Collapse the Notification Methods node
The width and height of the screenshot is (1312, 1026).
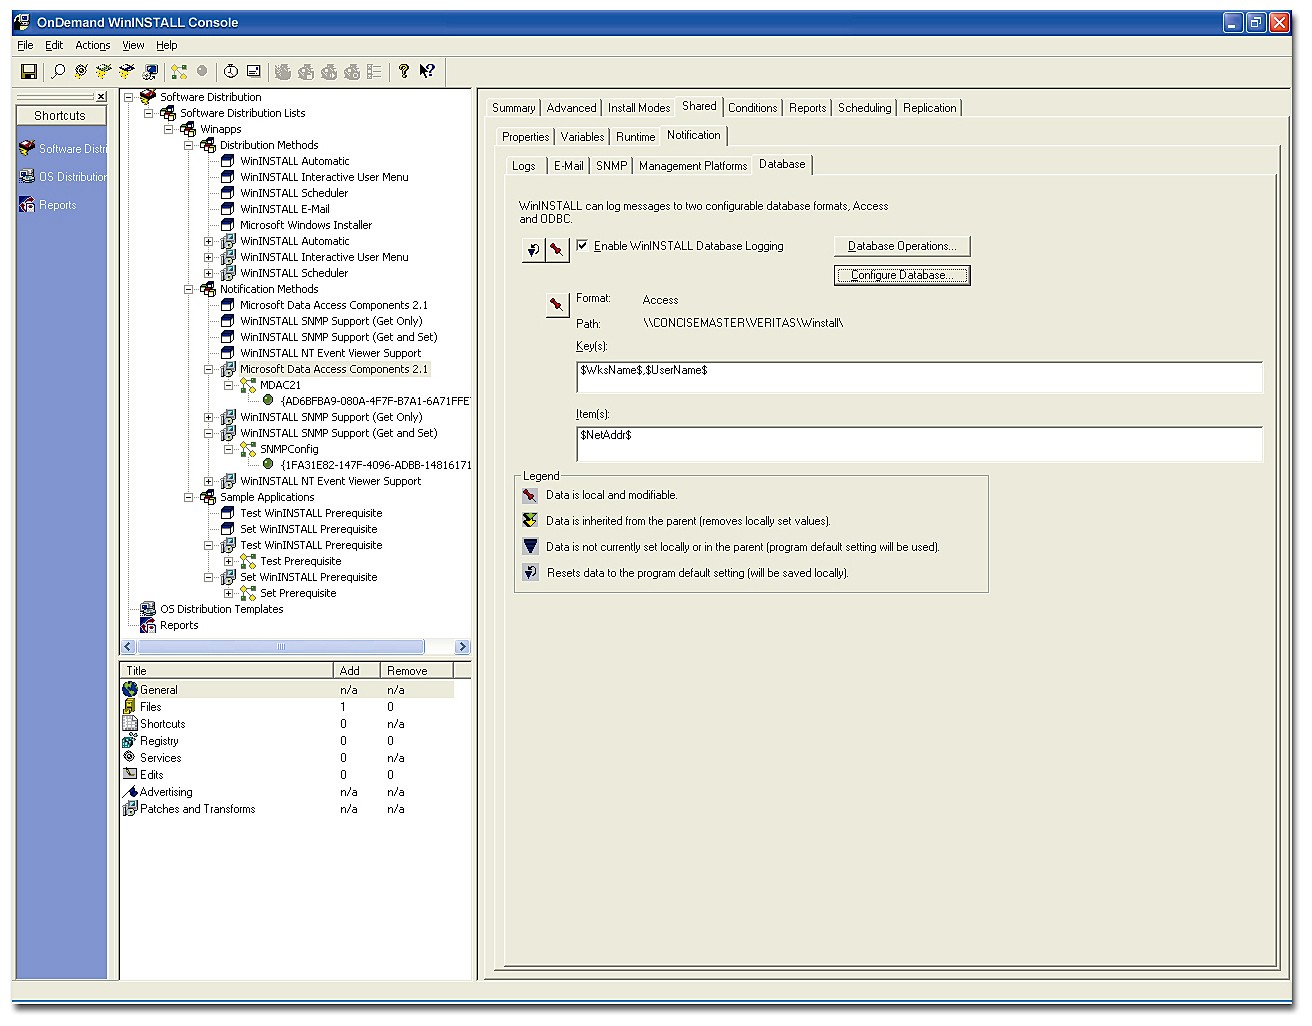click(x=188, y=289)
